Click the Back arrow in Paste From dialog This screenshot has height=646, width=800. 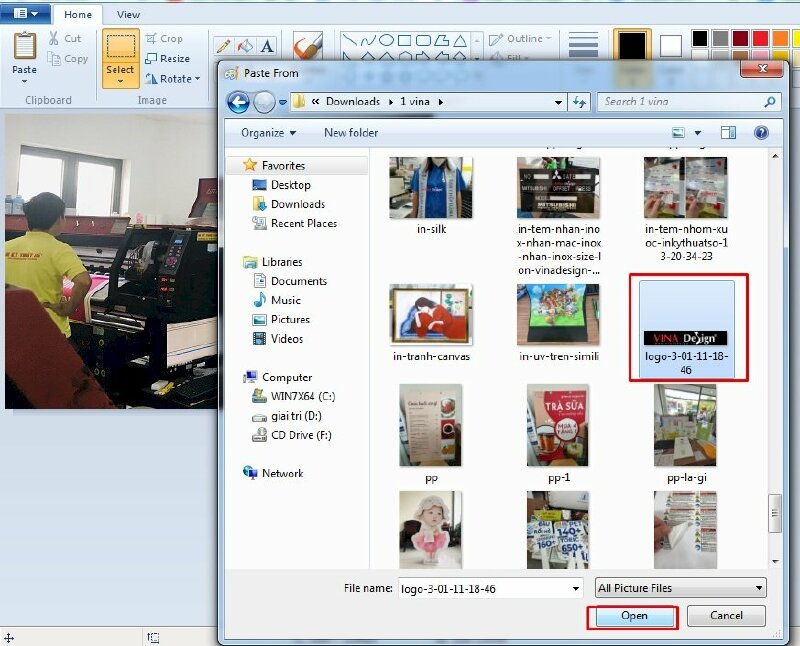[238, 102]
